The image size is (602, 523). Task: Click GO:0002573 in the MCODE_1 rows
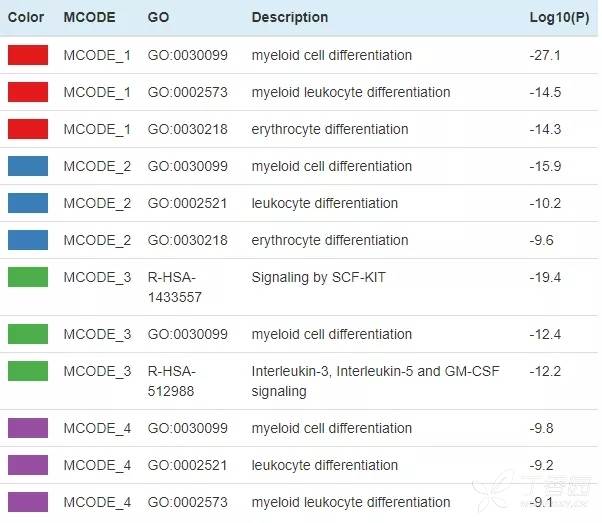[x=187, y=92]
